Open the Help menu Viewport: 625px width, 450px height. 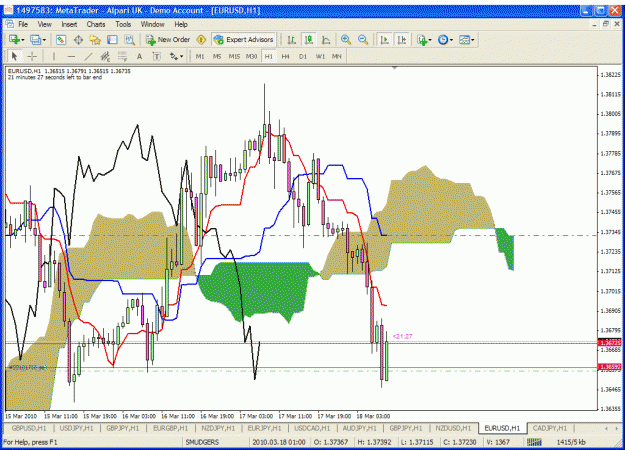point(181,24)
